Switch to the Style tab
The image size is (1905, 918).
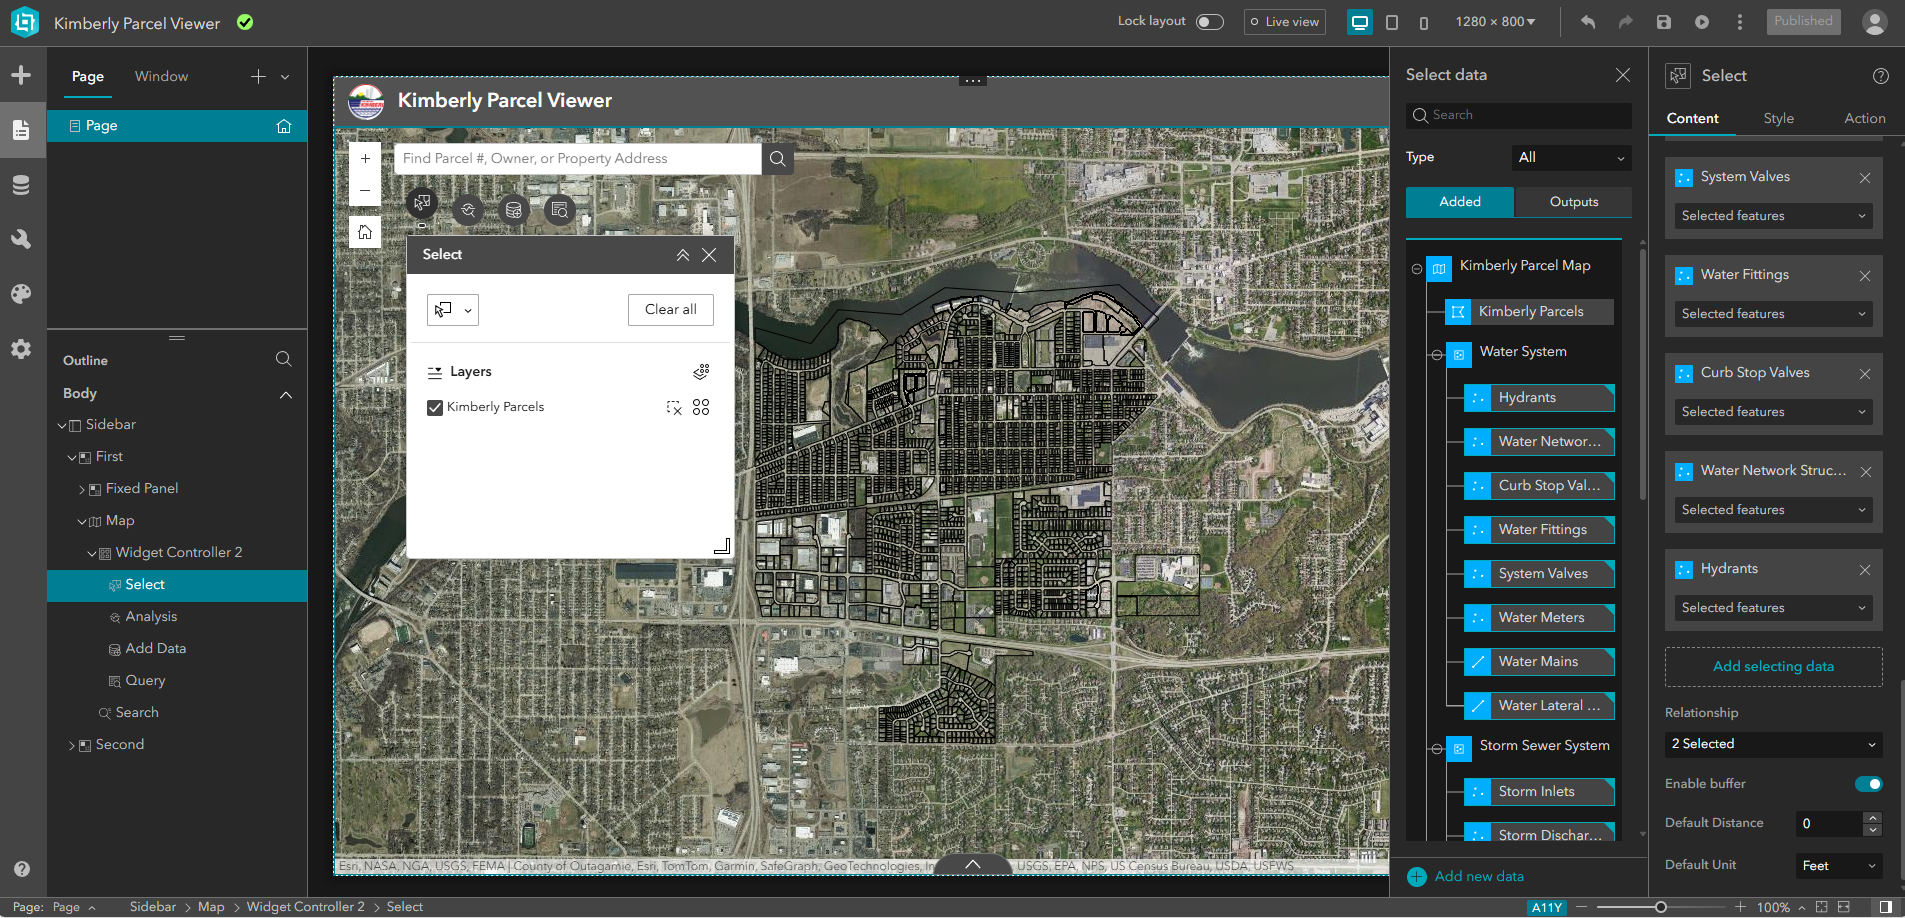point(1778,118)
